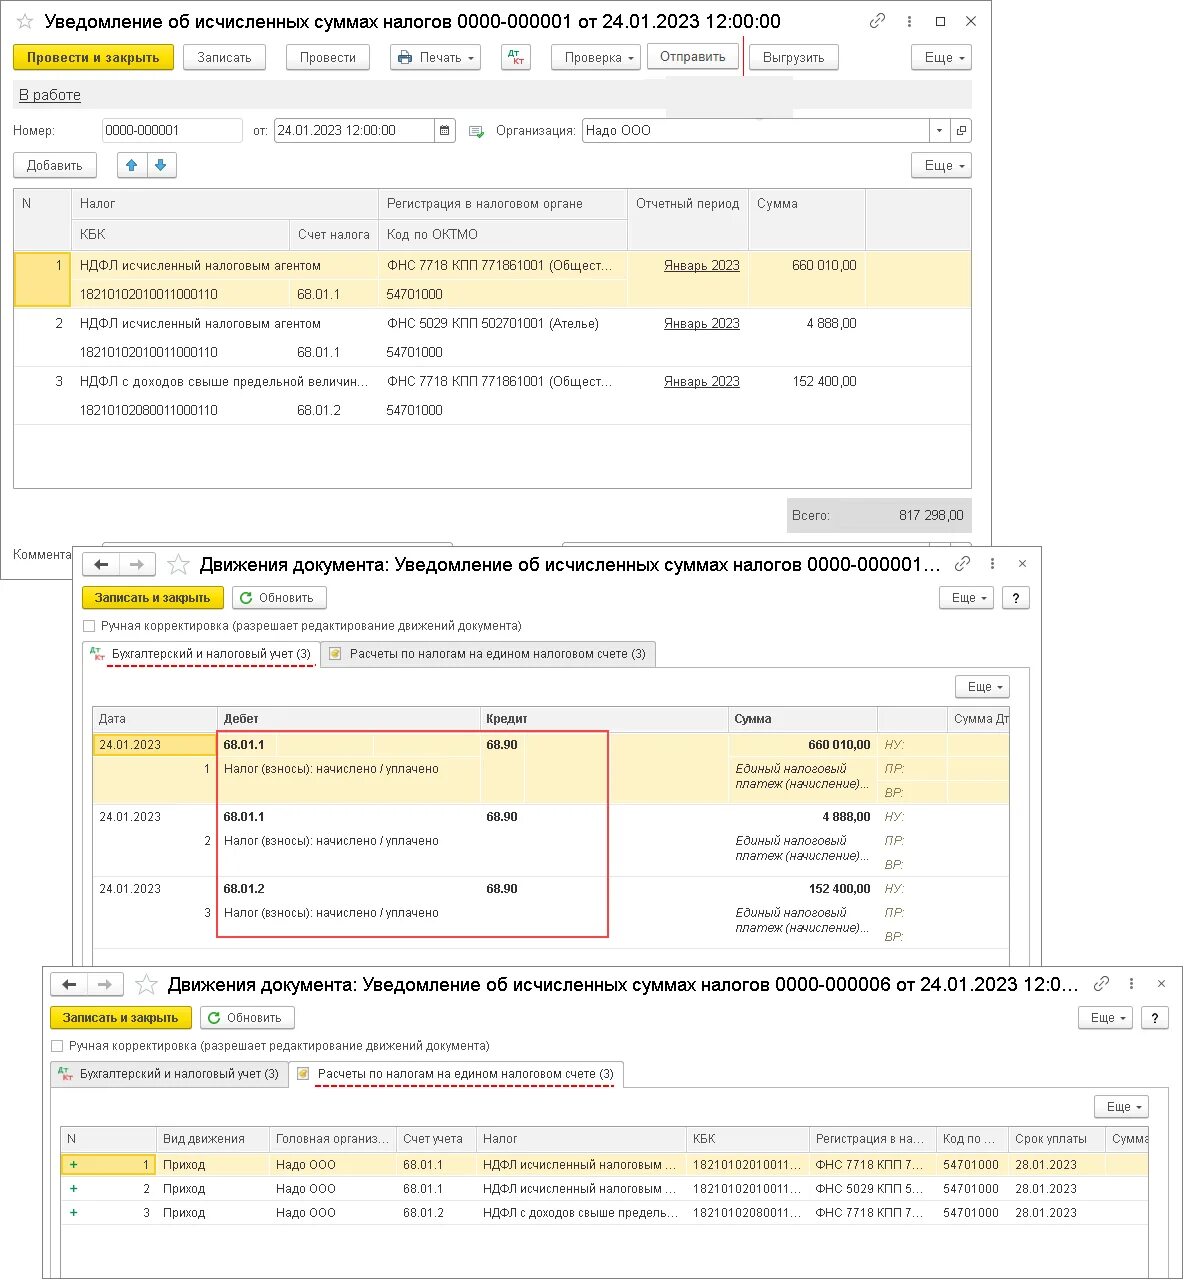Click link icon in main document title bar

tap(877, 21)
